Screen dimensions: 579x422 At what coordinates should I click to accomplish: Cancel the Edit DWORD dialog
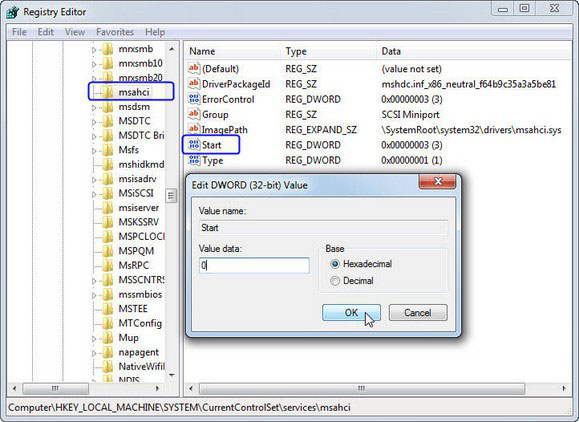tap(418, 313)
